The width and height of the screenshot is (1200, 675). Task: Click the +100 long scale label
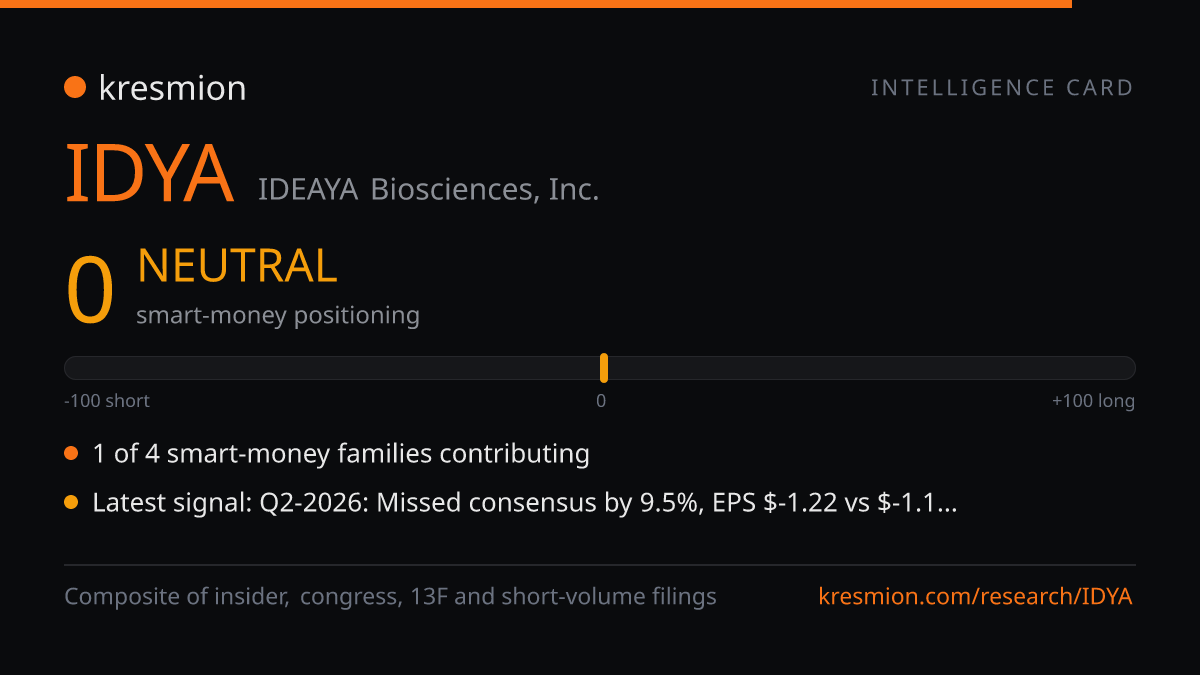click(1093, 401)
